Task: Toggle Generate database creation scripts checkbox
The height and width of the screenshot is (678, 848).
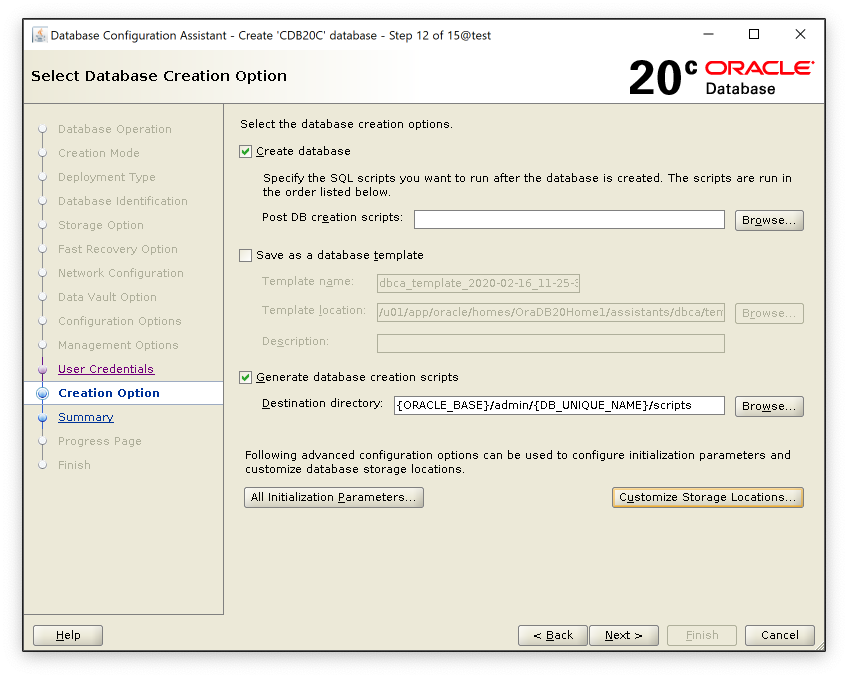Action: [246, 377]
